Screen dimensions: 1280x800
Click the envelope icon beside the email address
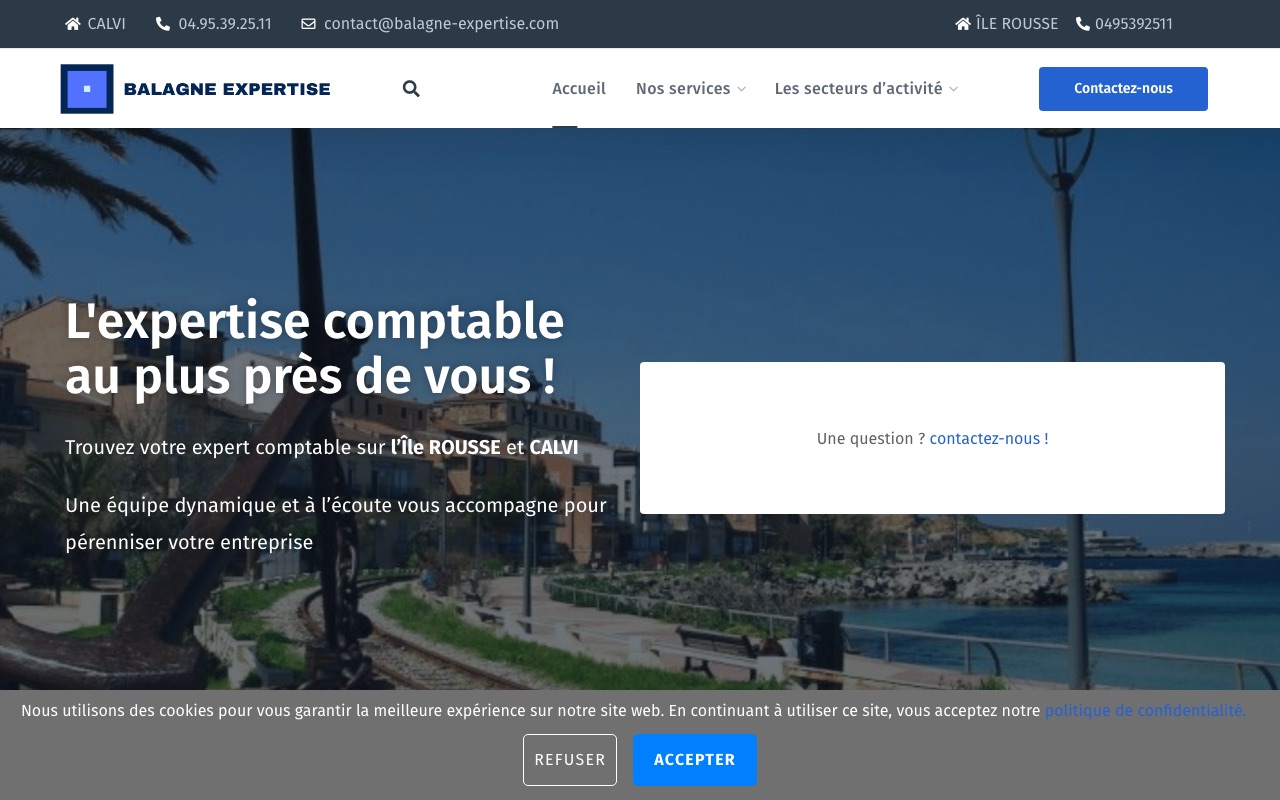coord(308,24)
